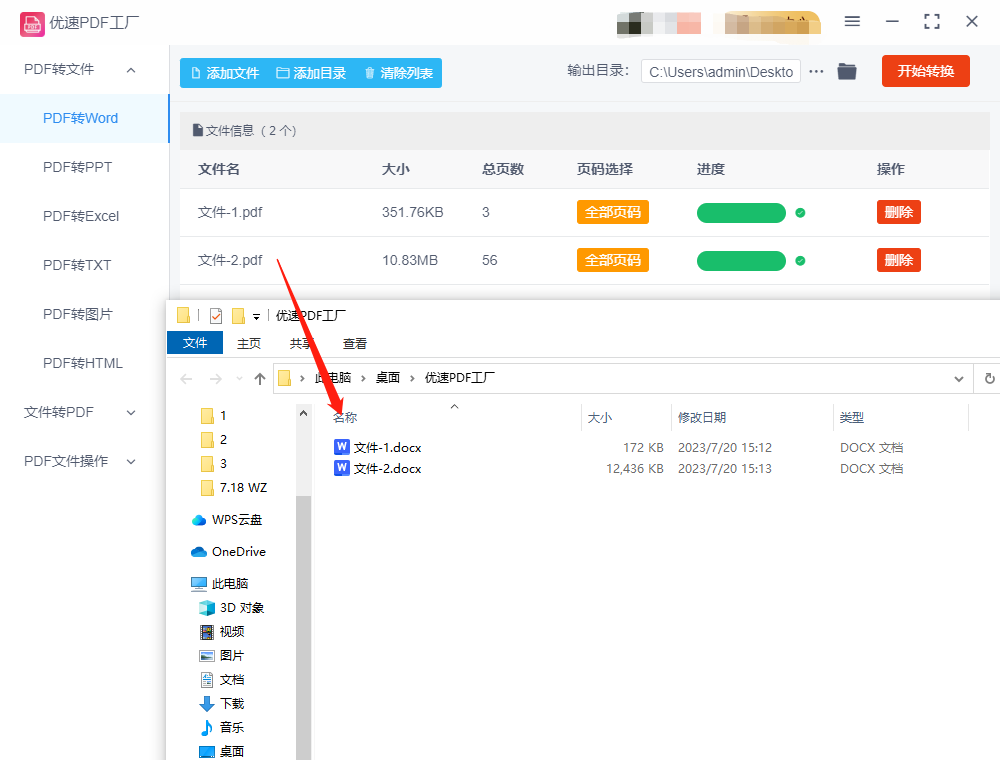Click the red 开始转换 button

[925, 71]
